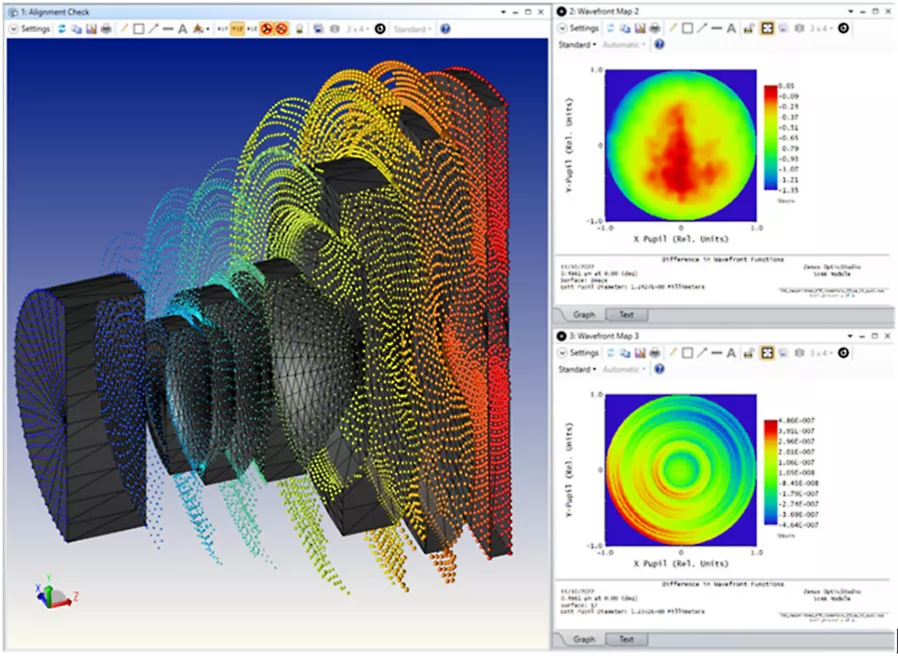Click the lock window icon in Wavefront Map 2
898x656 pixels.
pos(748,29)
